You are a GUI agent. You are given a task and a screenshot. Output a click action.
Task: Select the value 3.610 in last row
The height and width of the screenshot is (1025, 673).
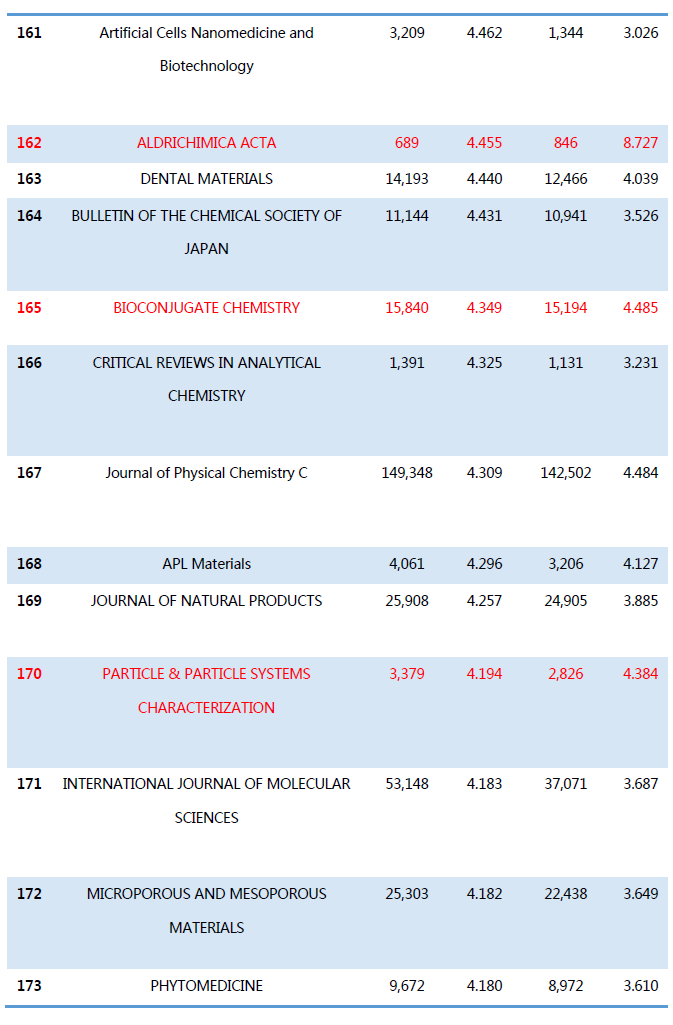tap(640, 986)
